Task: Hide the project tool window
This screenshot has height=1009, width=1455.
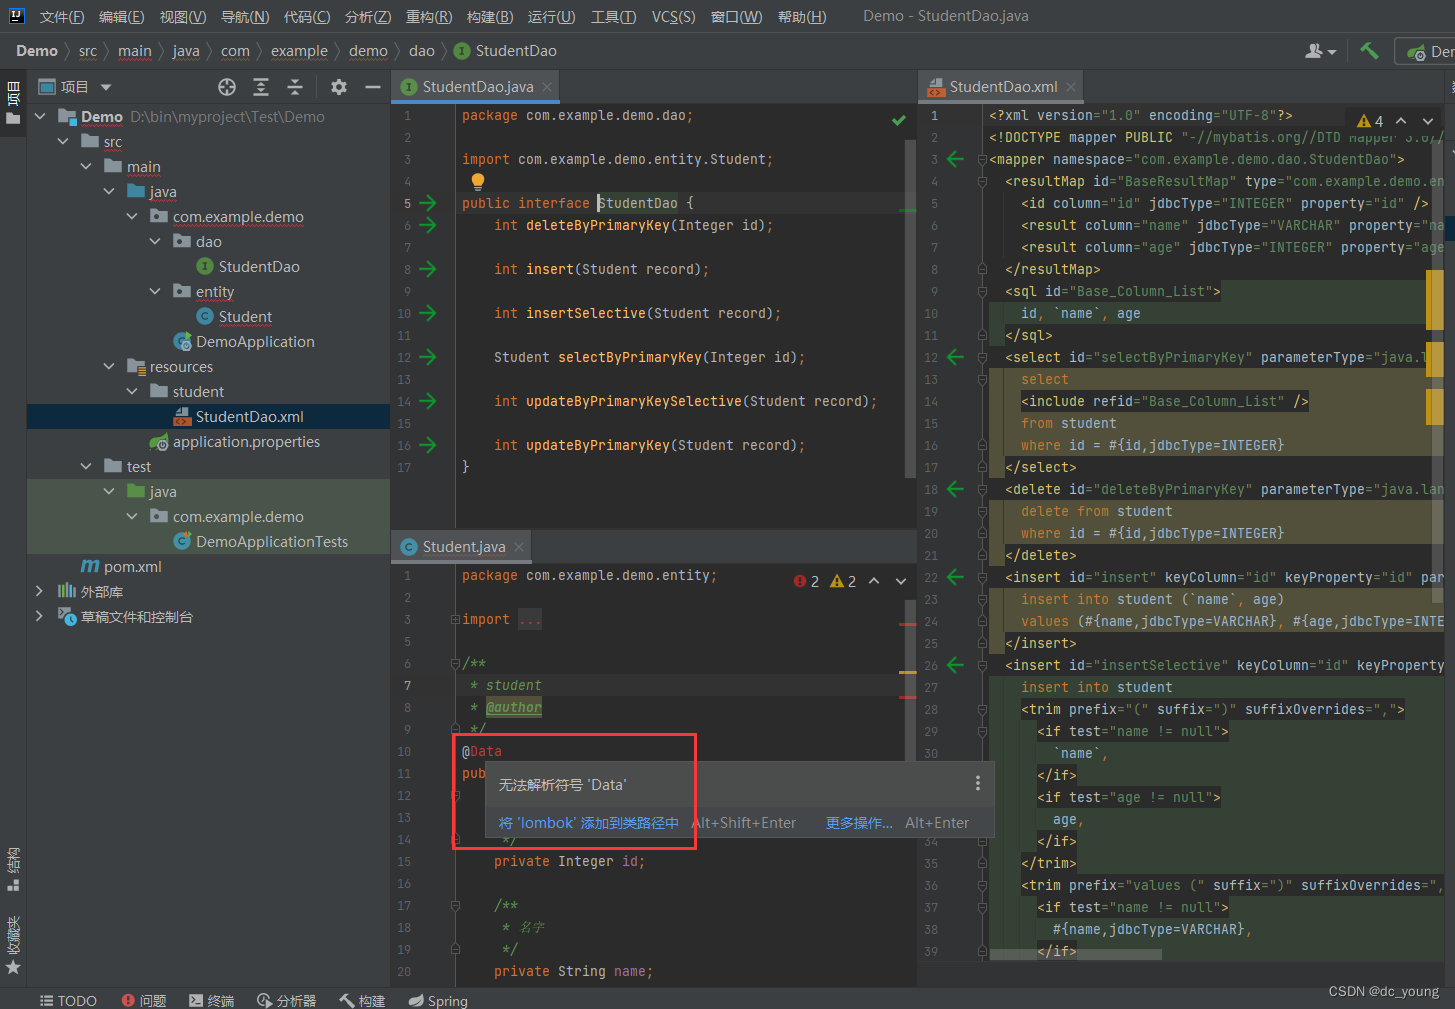Action: [x=373, y=87]
